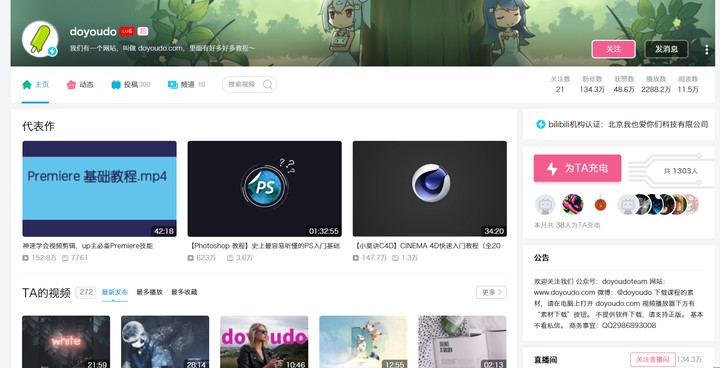Image resolution: width=720 pixels, height=368 pixels.
Task: Switch to the 主页 tab
Action: (x=35, y=85)
